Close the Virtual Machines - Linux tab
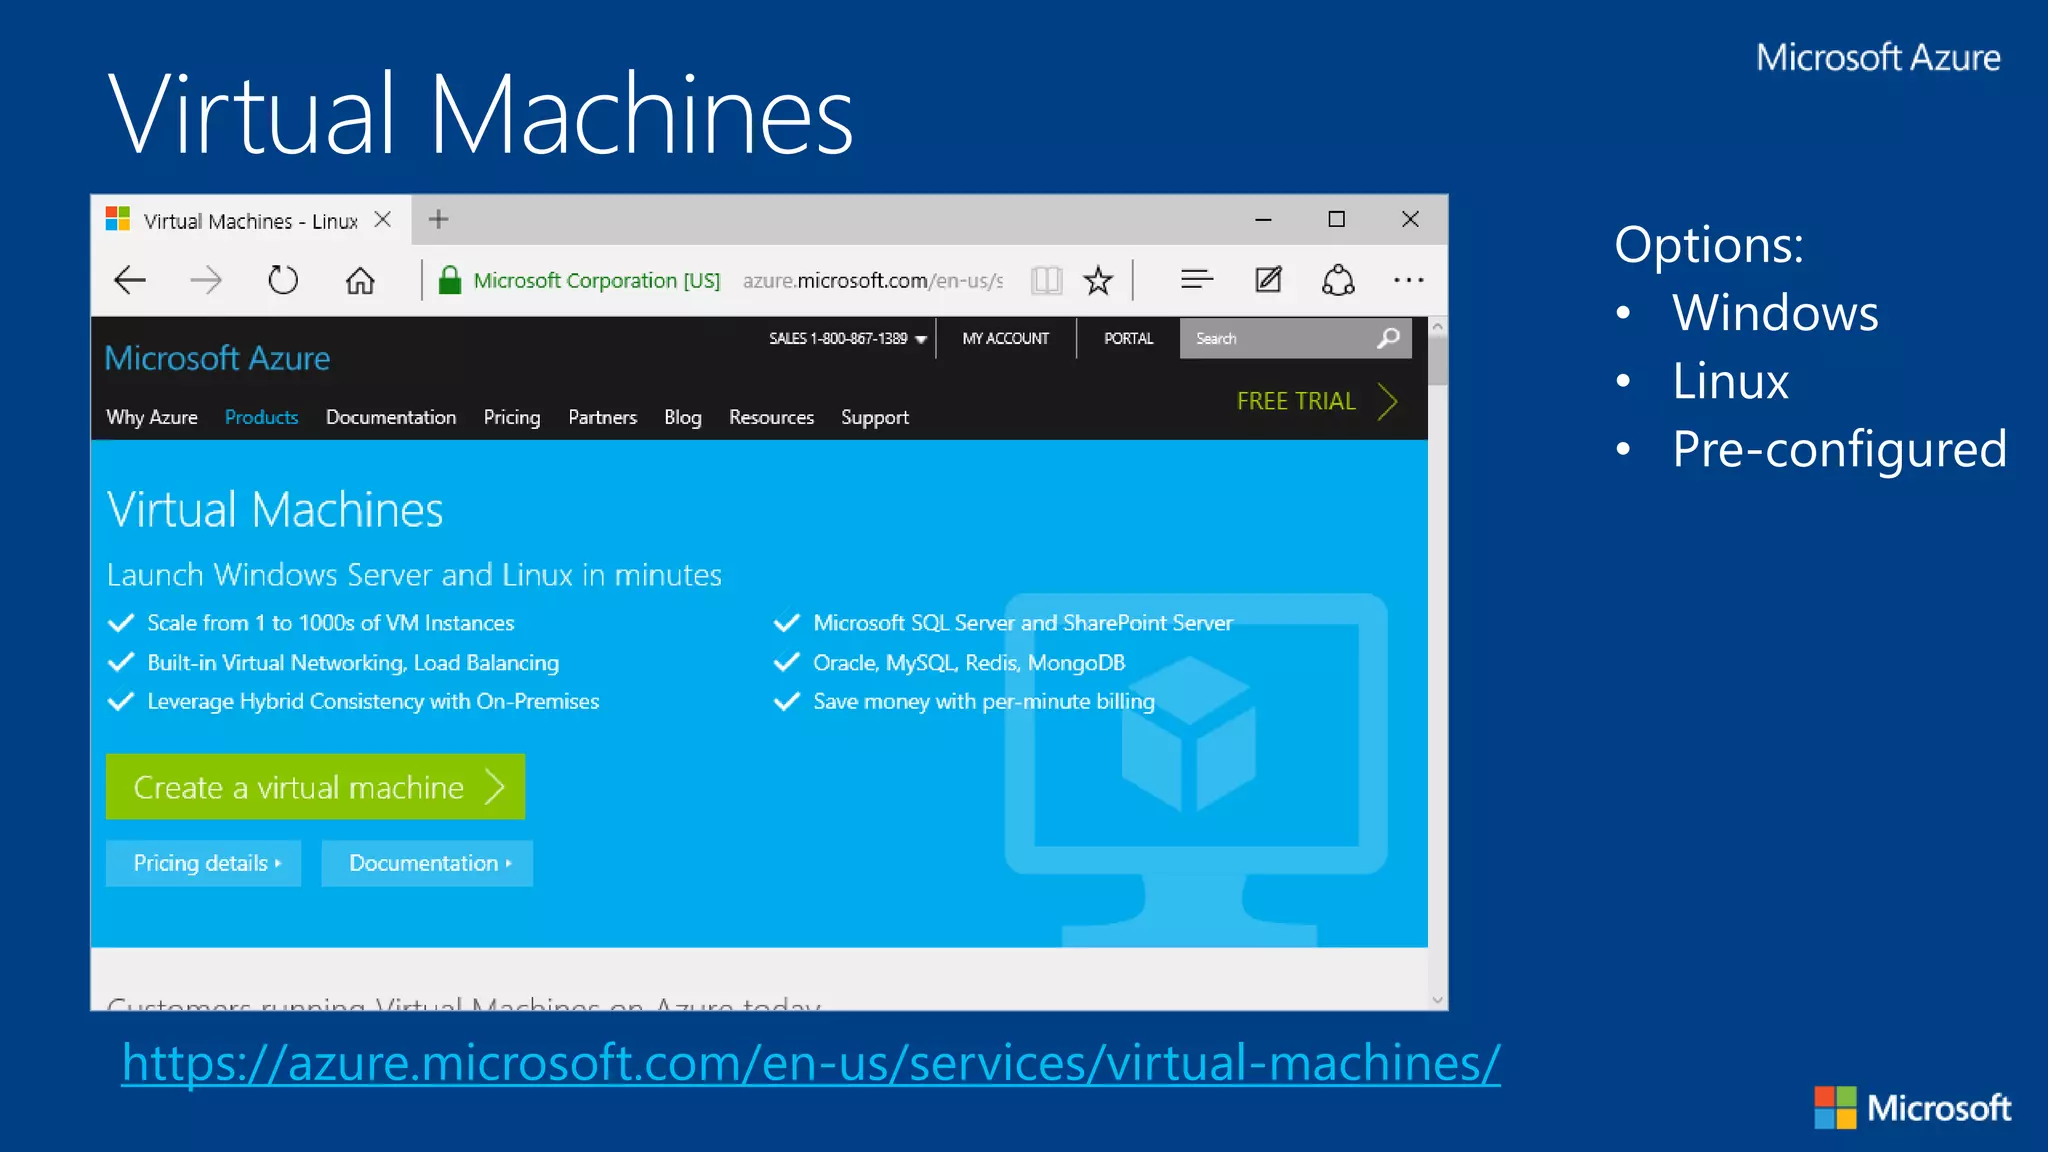The image size is (2048, 1152). 382,220
